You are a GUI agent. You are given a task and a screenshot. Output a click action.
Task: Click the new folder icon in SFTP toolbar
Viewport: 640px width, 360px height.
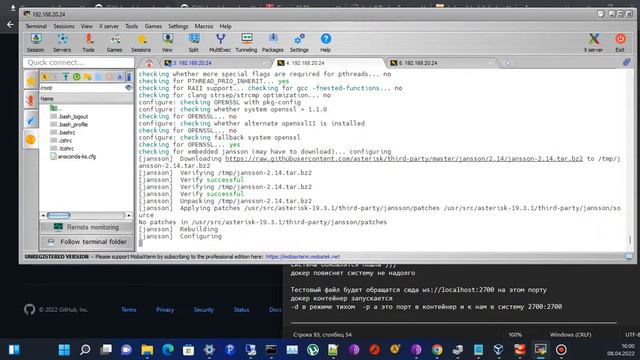point(87,77)
